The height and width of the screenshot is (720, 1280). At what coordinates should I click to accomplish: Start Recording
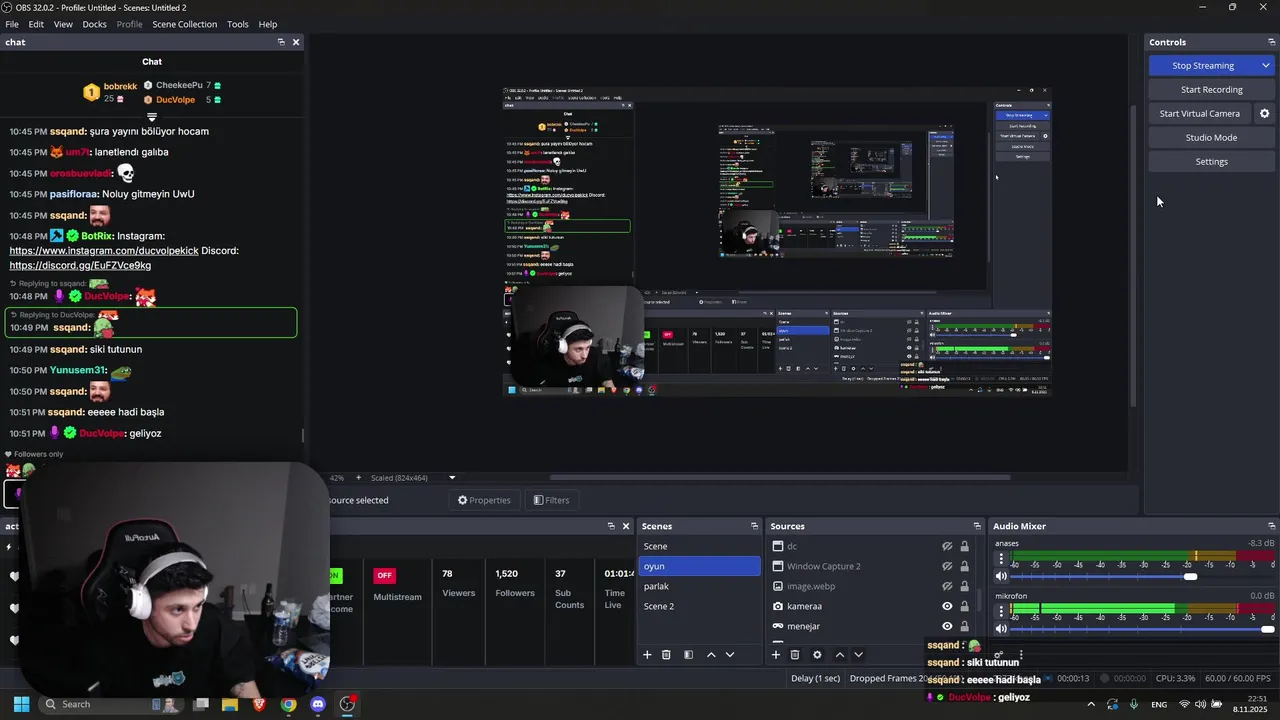(1211, 90)
